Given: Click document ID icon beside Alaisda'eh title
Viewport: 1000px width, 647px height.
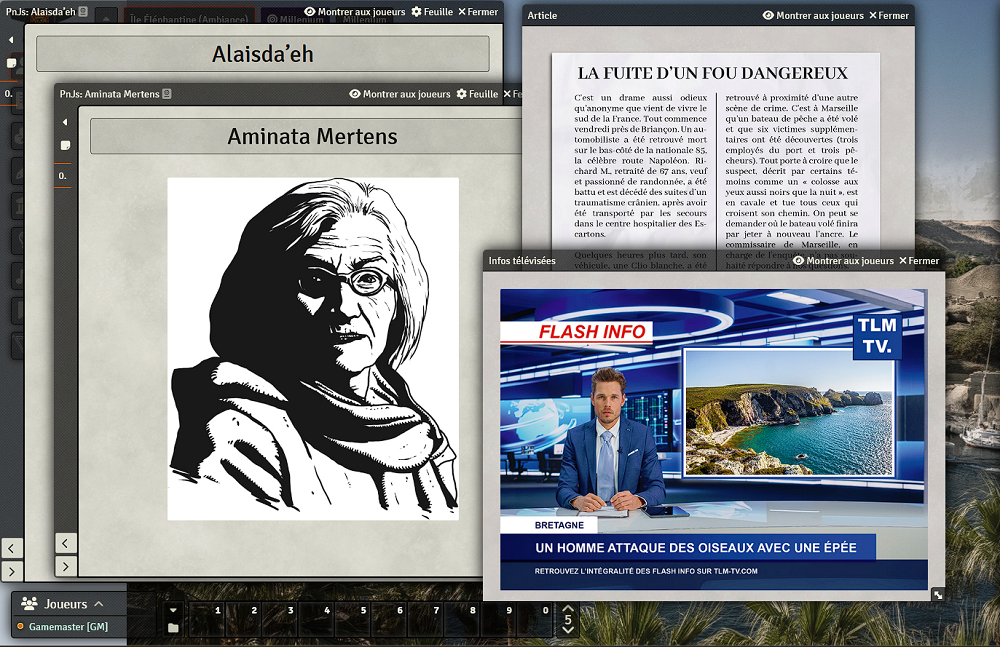Looking at the screenshot, I should click(x=83, y=12).
